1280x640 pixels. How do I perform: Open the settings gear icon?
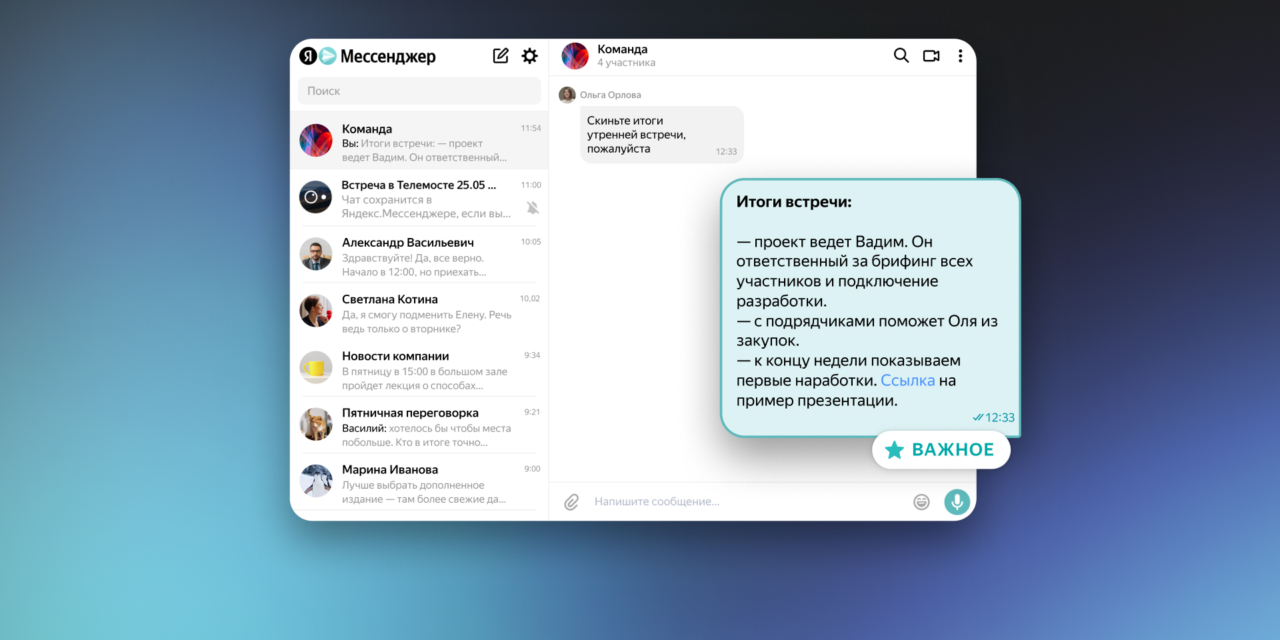(530, 56)
